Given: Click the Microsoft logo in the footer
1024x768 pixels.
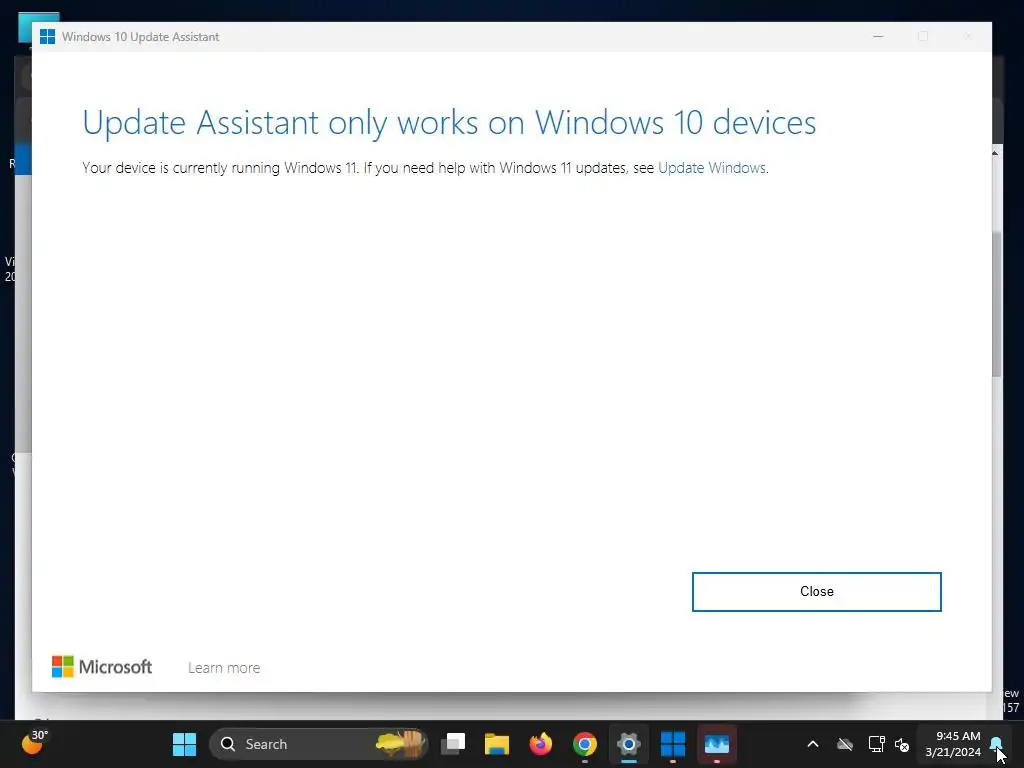Looking at the screenshot, I should coord(102,667).
